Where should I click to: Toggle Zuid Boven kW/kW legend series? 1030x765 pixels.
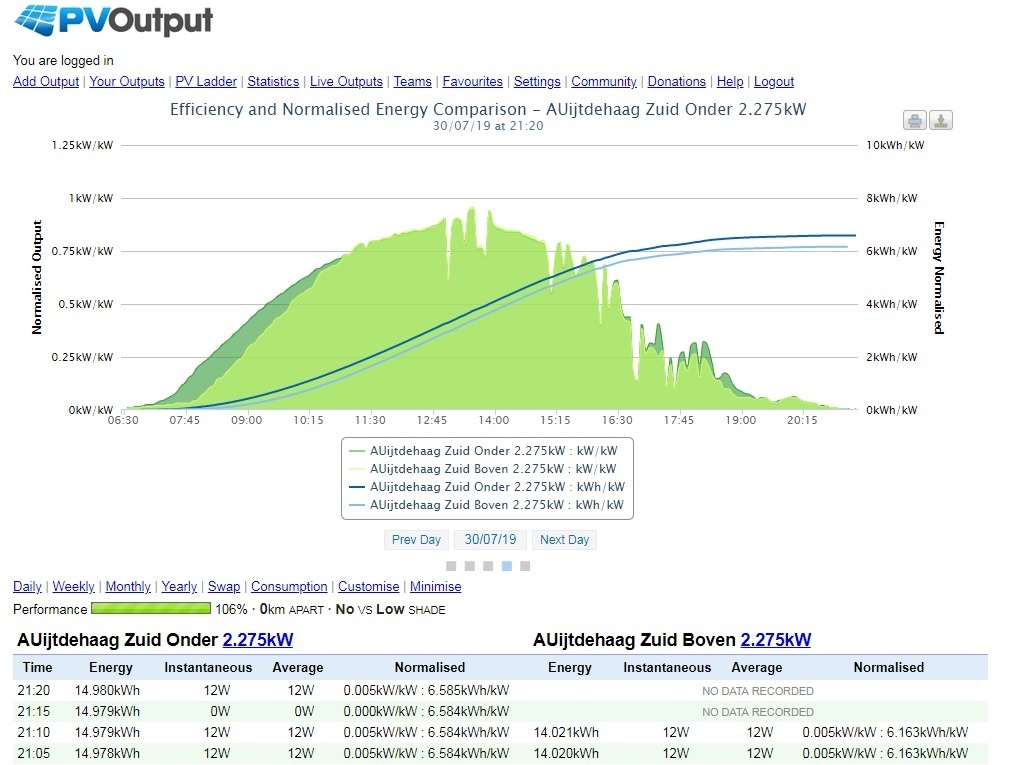483,469
